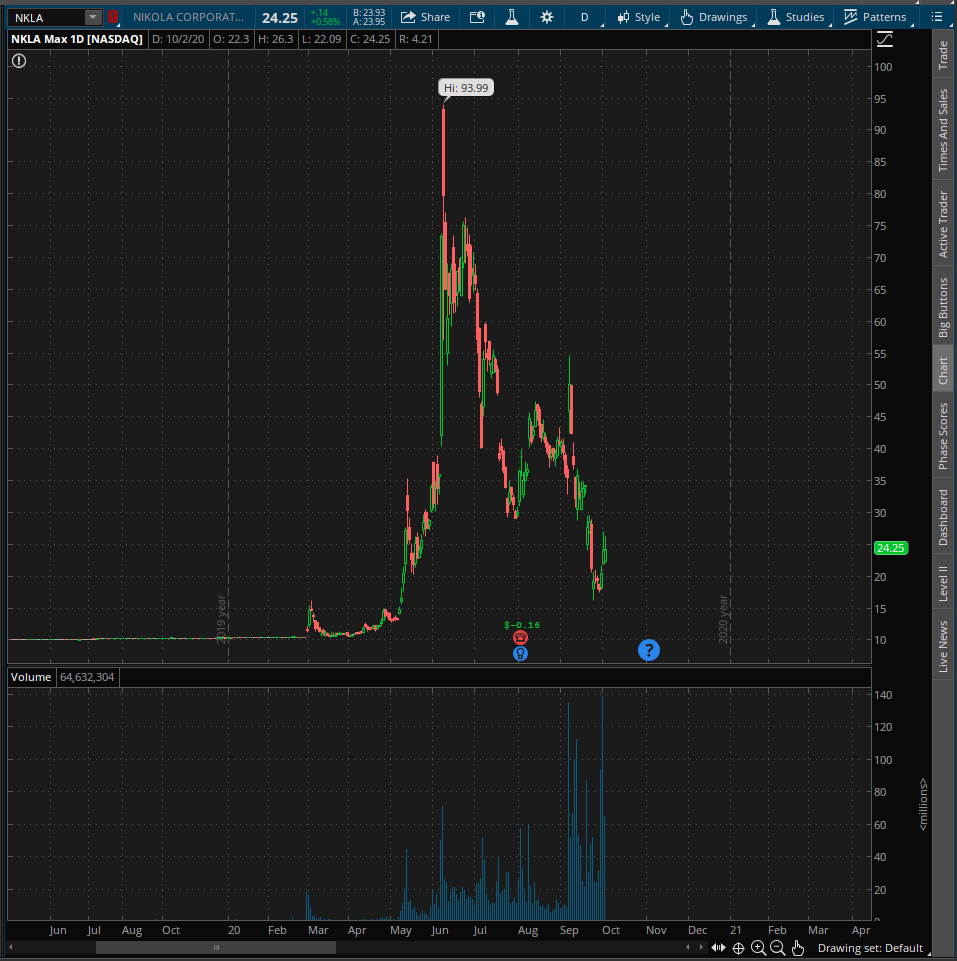Change the D timeframe aggregation
The height and width of the screenshot is (961, 957).
tap(585, 17)
